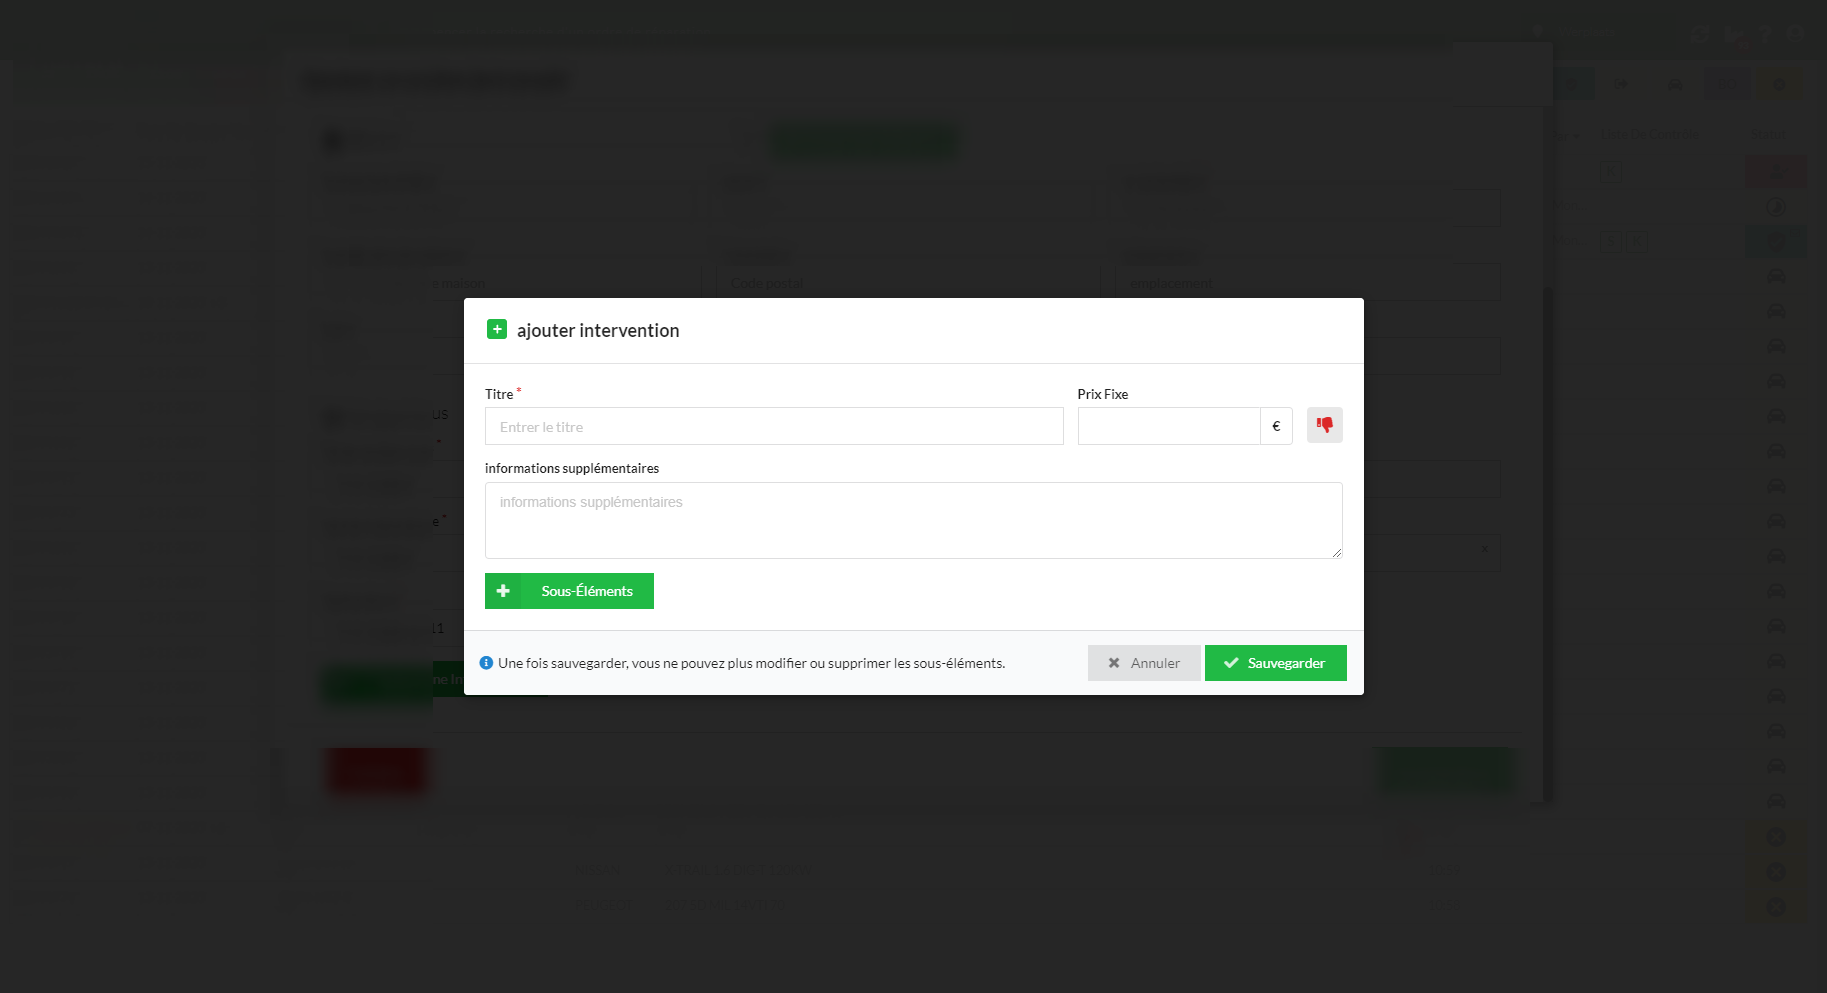1827x993 pixels.
Task: Click the sign-out arrow toolbar icon
Action: tap(1621, 84)
